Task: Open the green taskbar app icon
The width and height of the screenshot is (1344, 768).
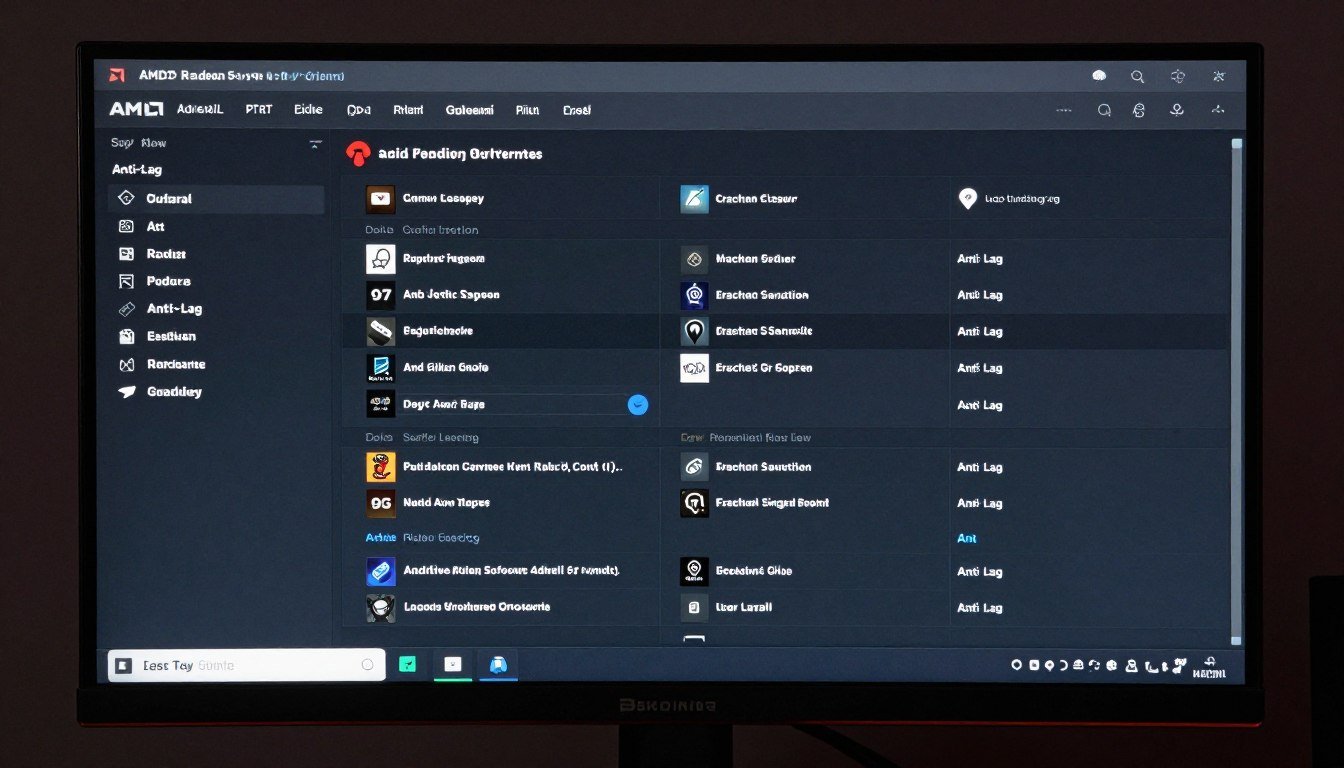Action: point(407,664)
